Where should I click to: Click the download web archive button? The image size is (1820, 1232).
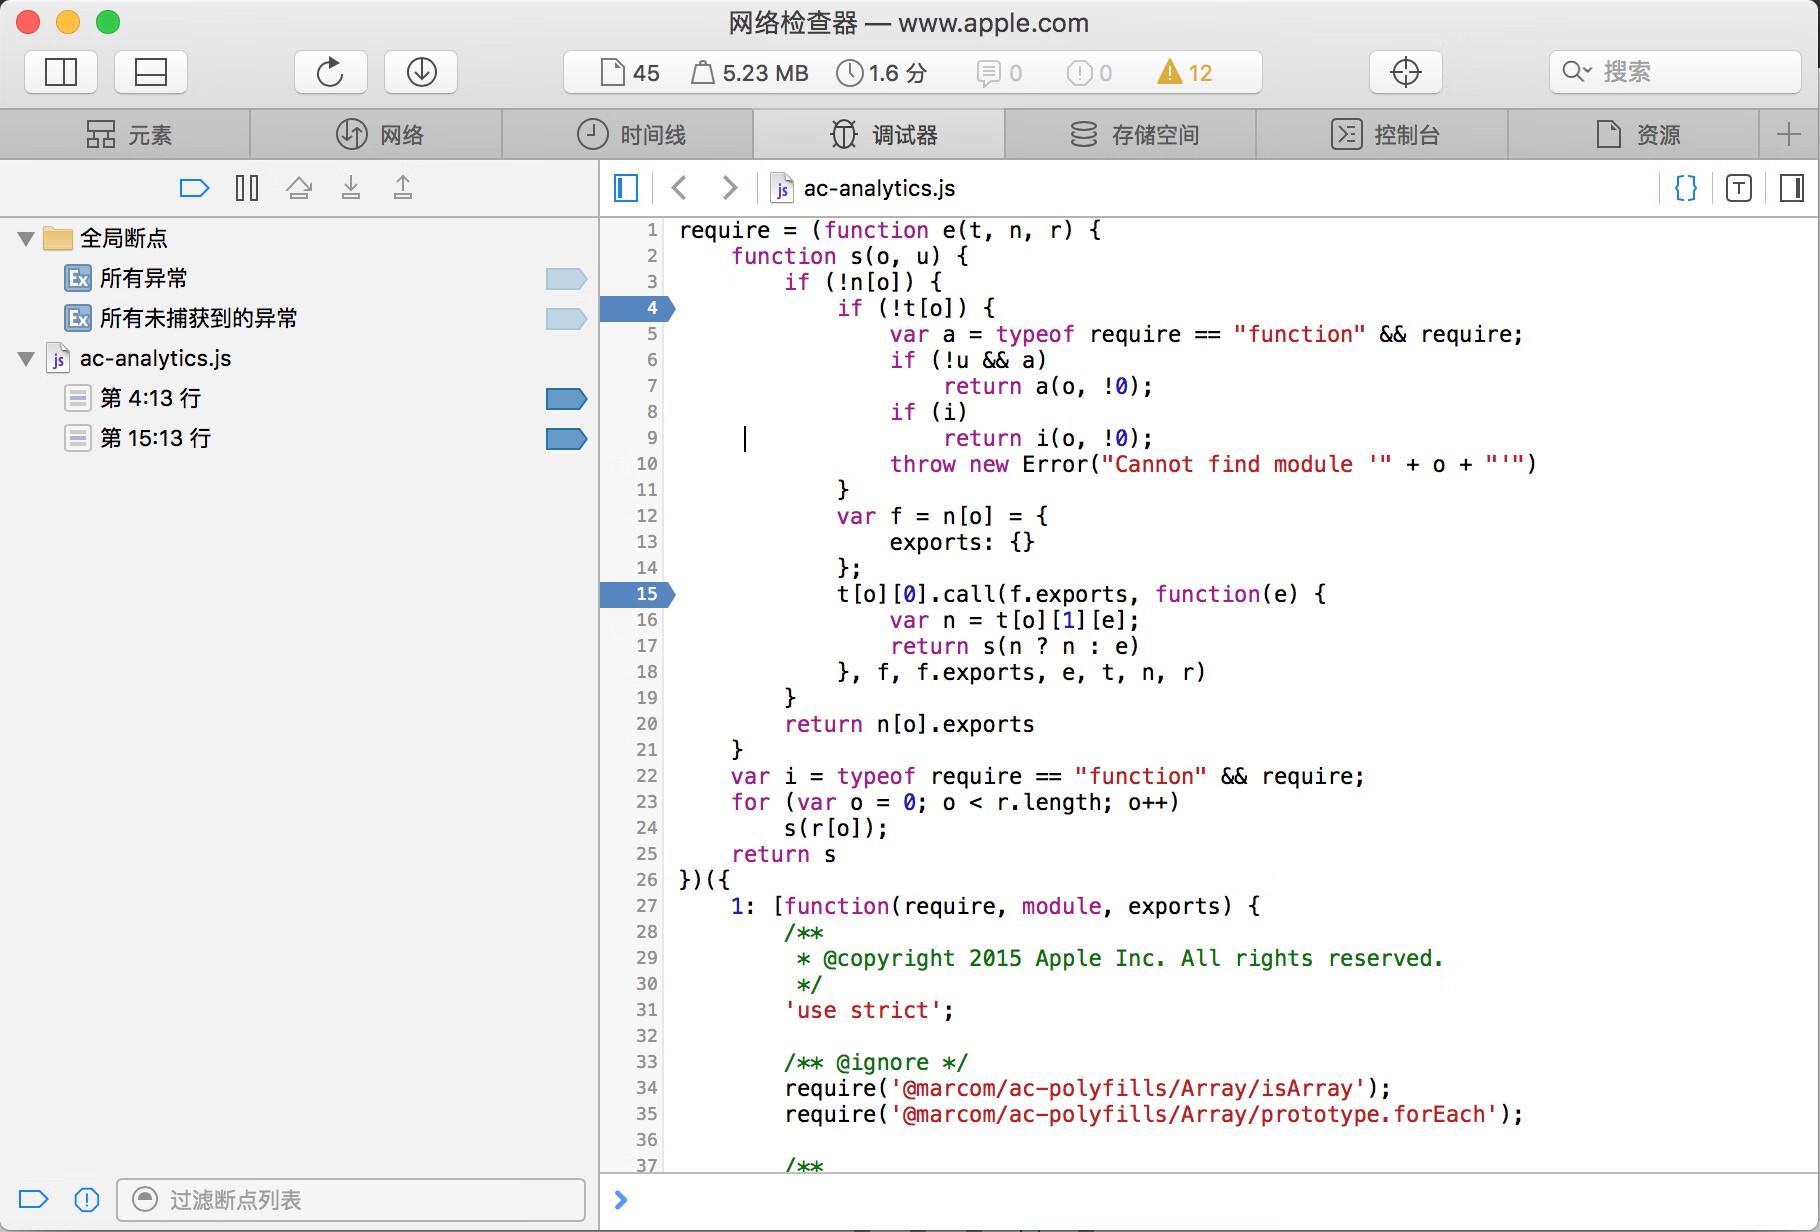[x=421, y=72]
